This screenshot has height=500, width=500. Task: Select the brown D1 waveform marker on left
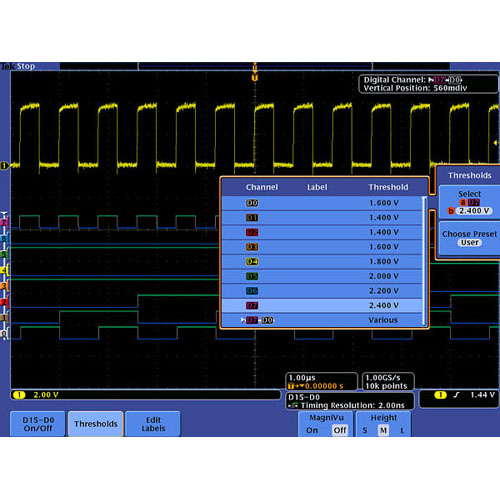click(4, 318)
